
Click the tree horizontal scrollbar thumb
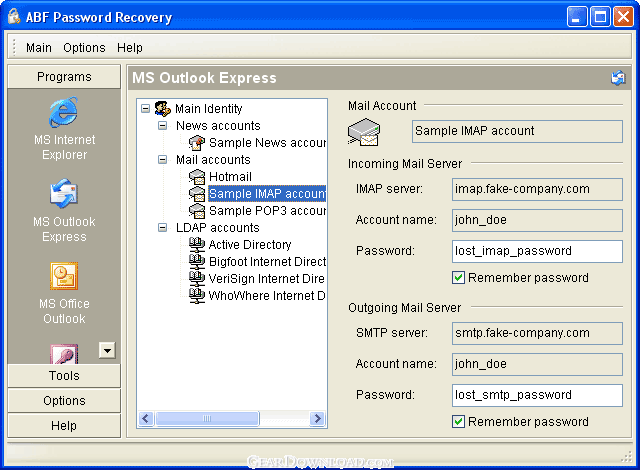click(x=207, y=418)
